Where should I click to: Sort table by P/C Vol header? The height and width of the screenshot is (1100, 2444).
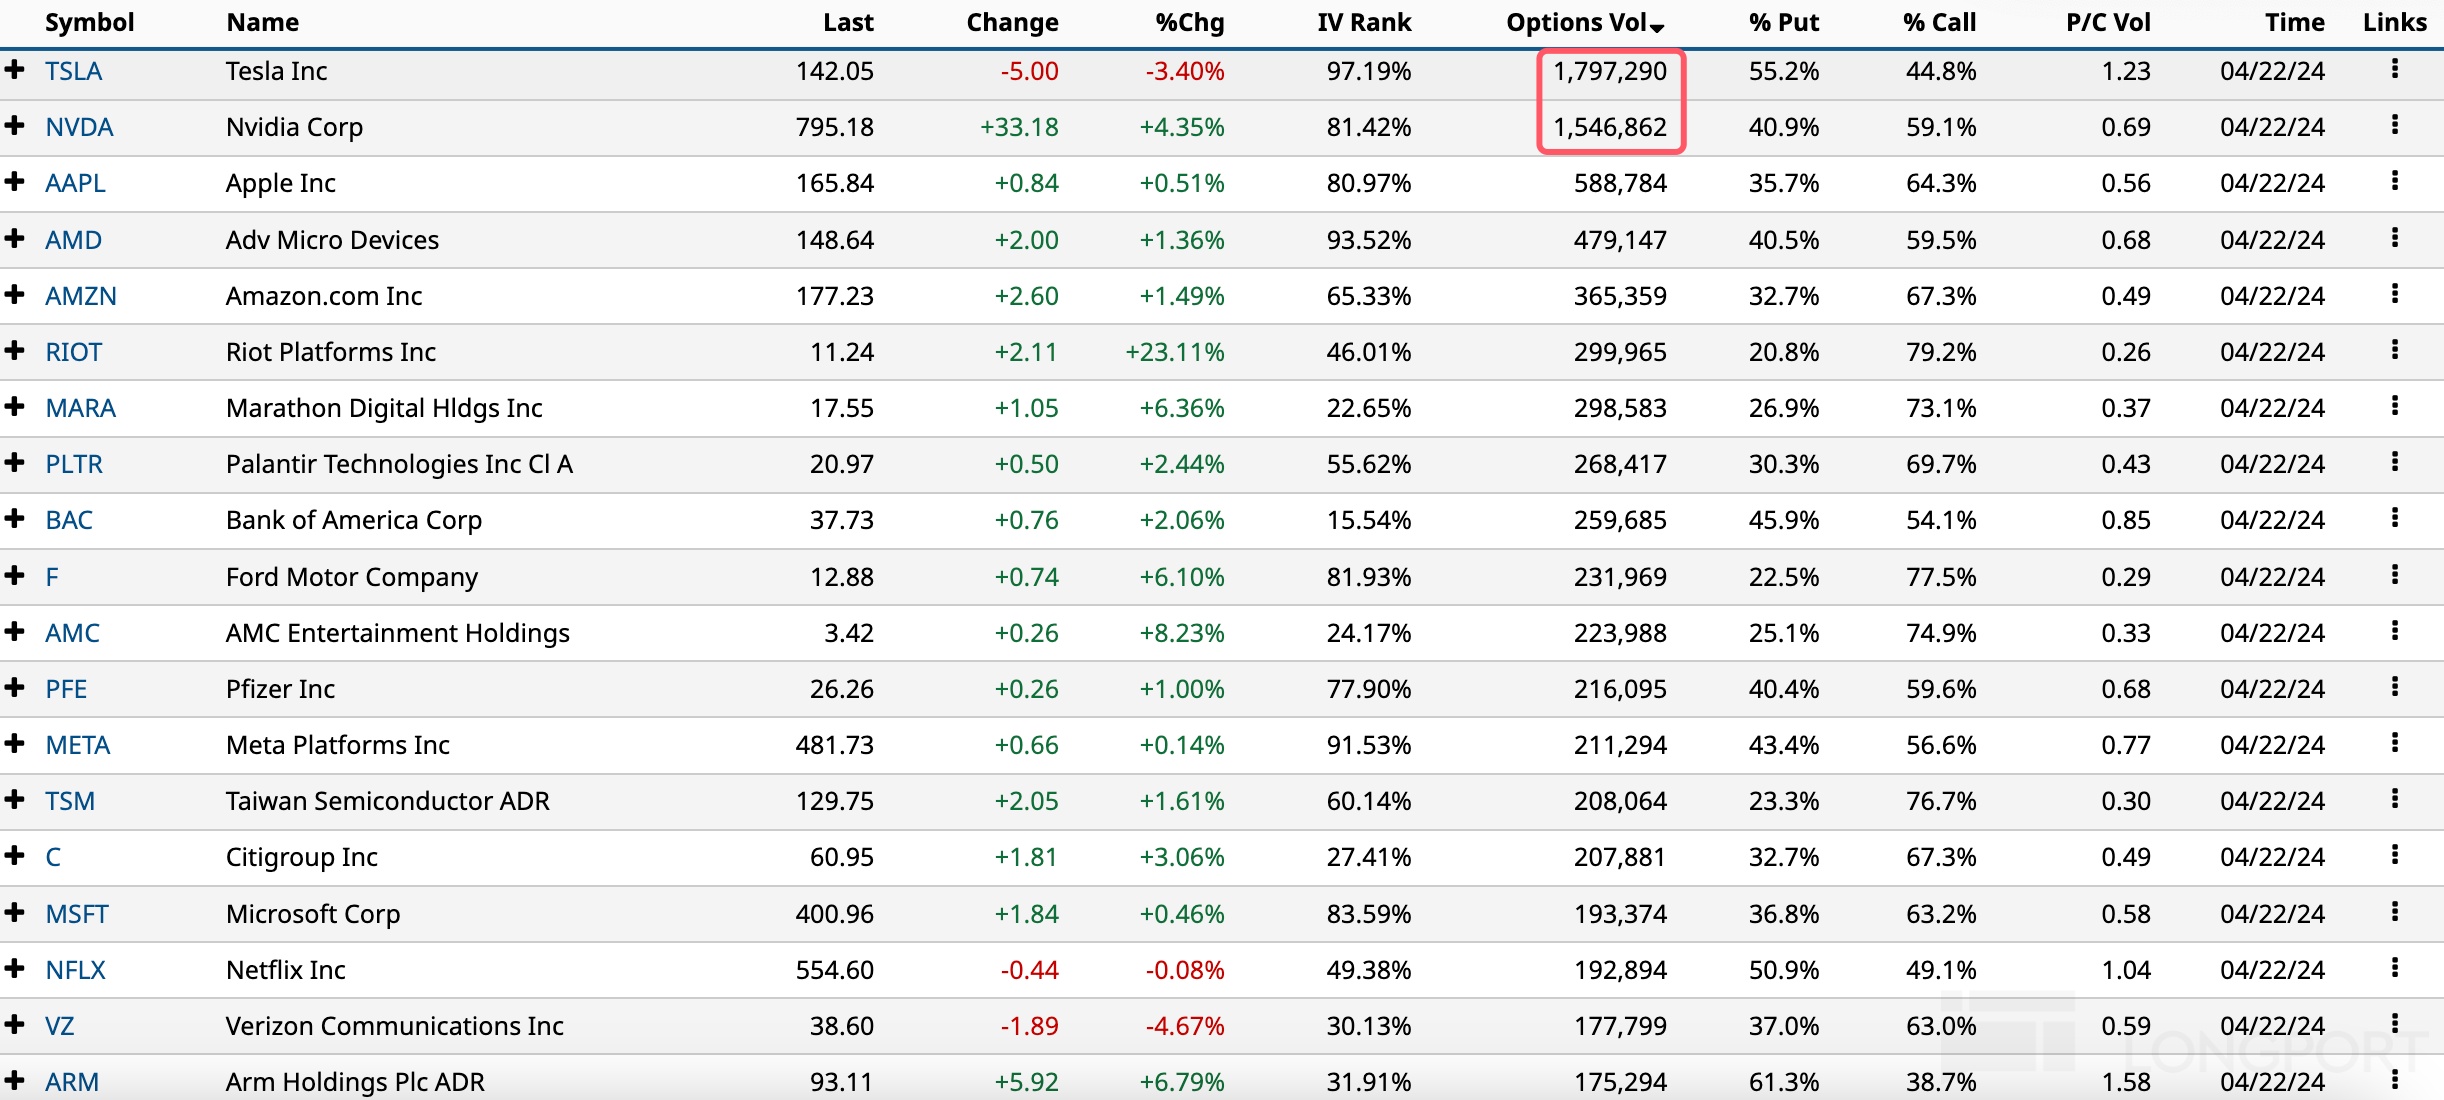click(2107, 22)
